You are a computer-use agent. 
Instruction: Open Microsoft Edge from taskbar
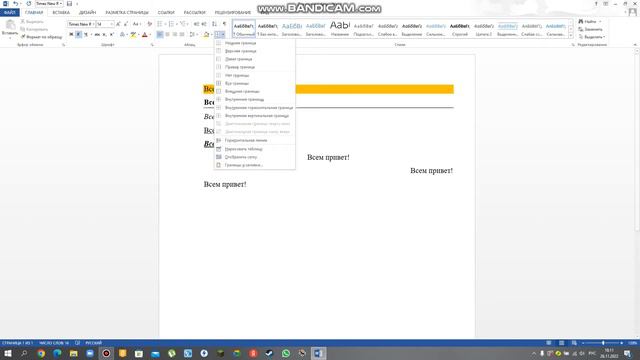57,353
